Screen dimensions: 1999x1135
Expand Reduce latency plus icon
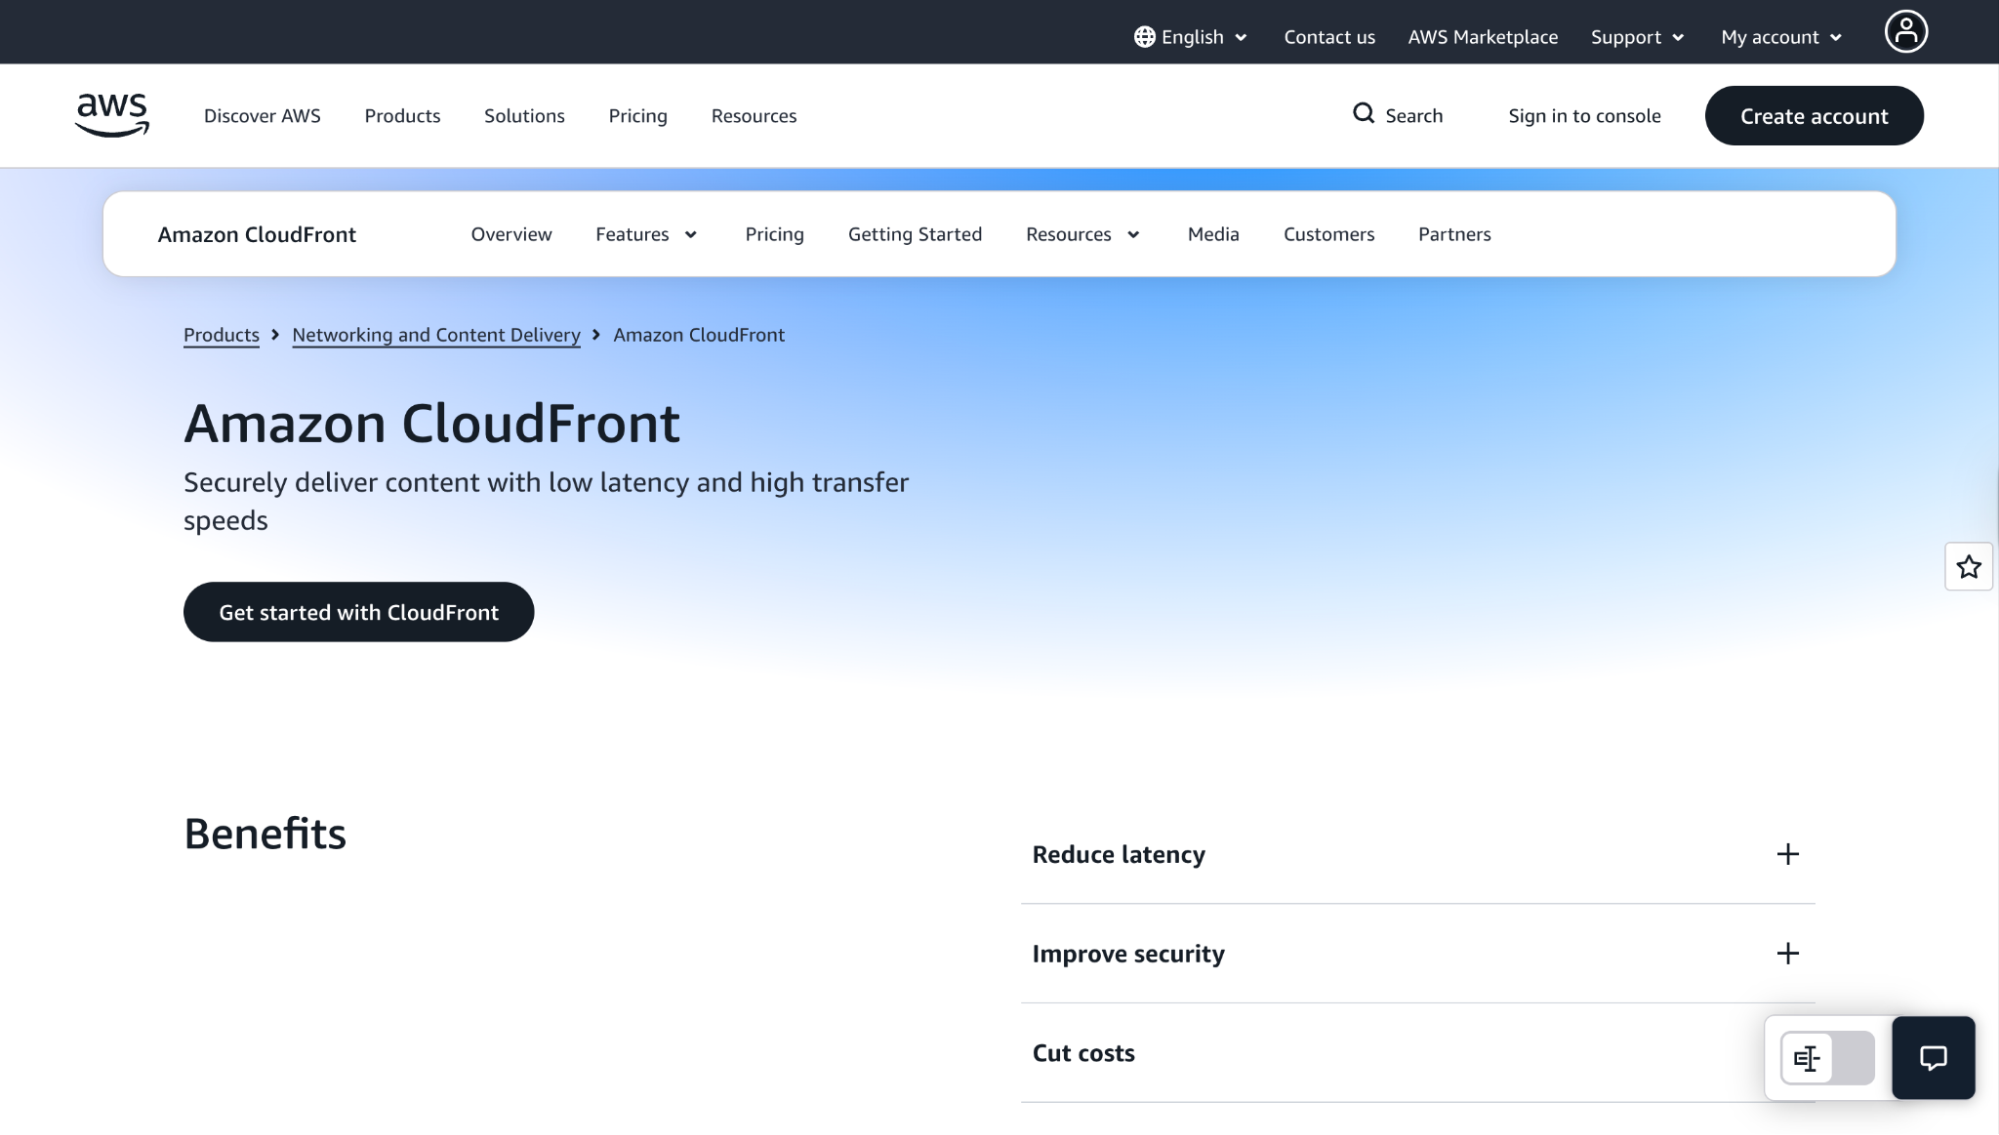coord(1787,854)
